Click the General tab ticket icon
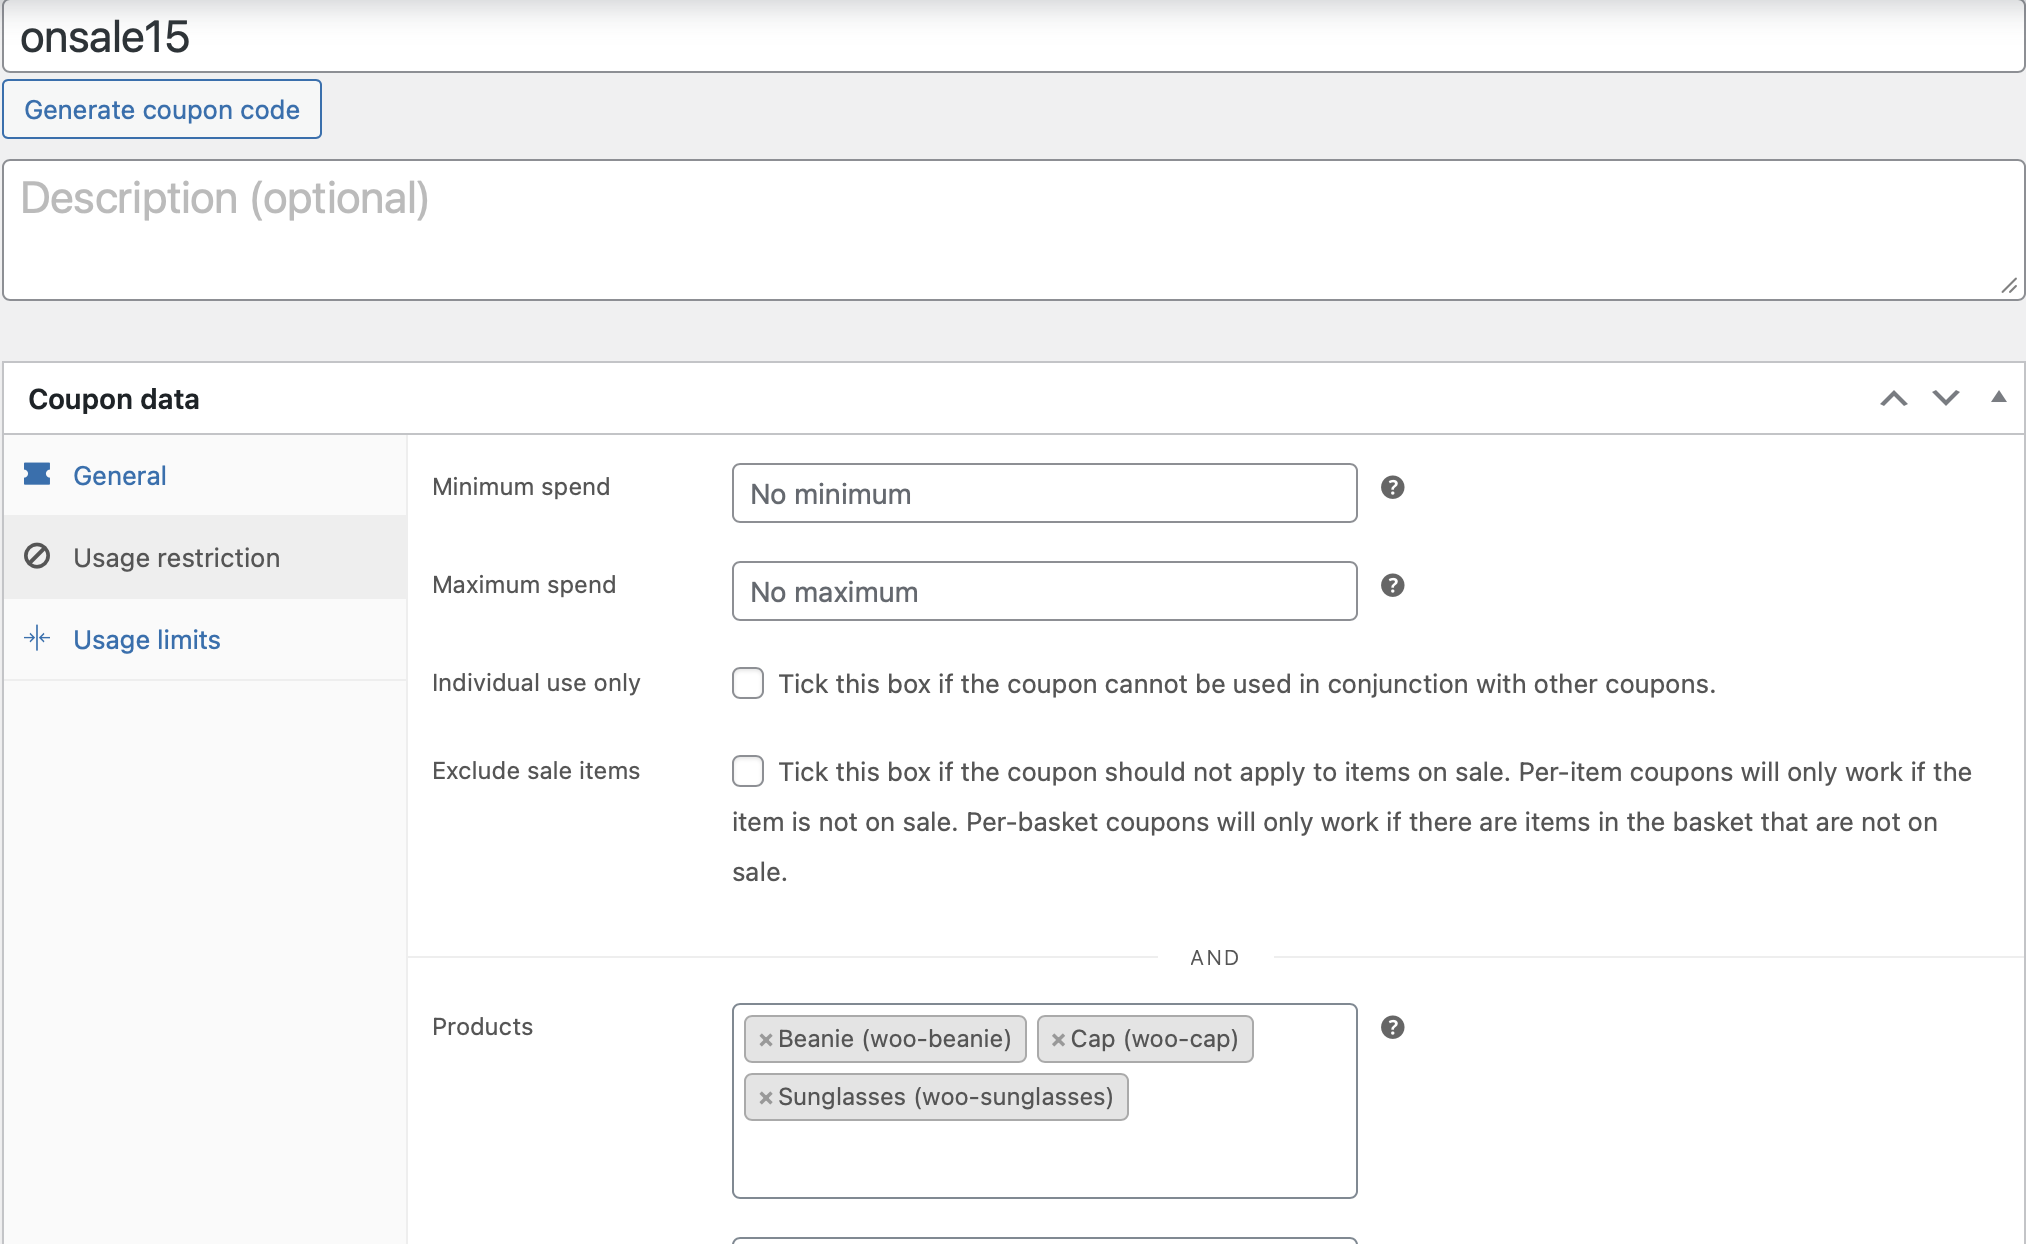This screenshot has width=2026, height=1244. click(37, 474)
